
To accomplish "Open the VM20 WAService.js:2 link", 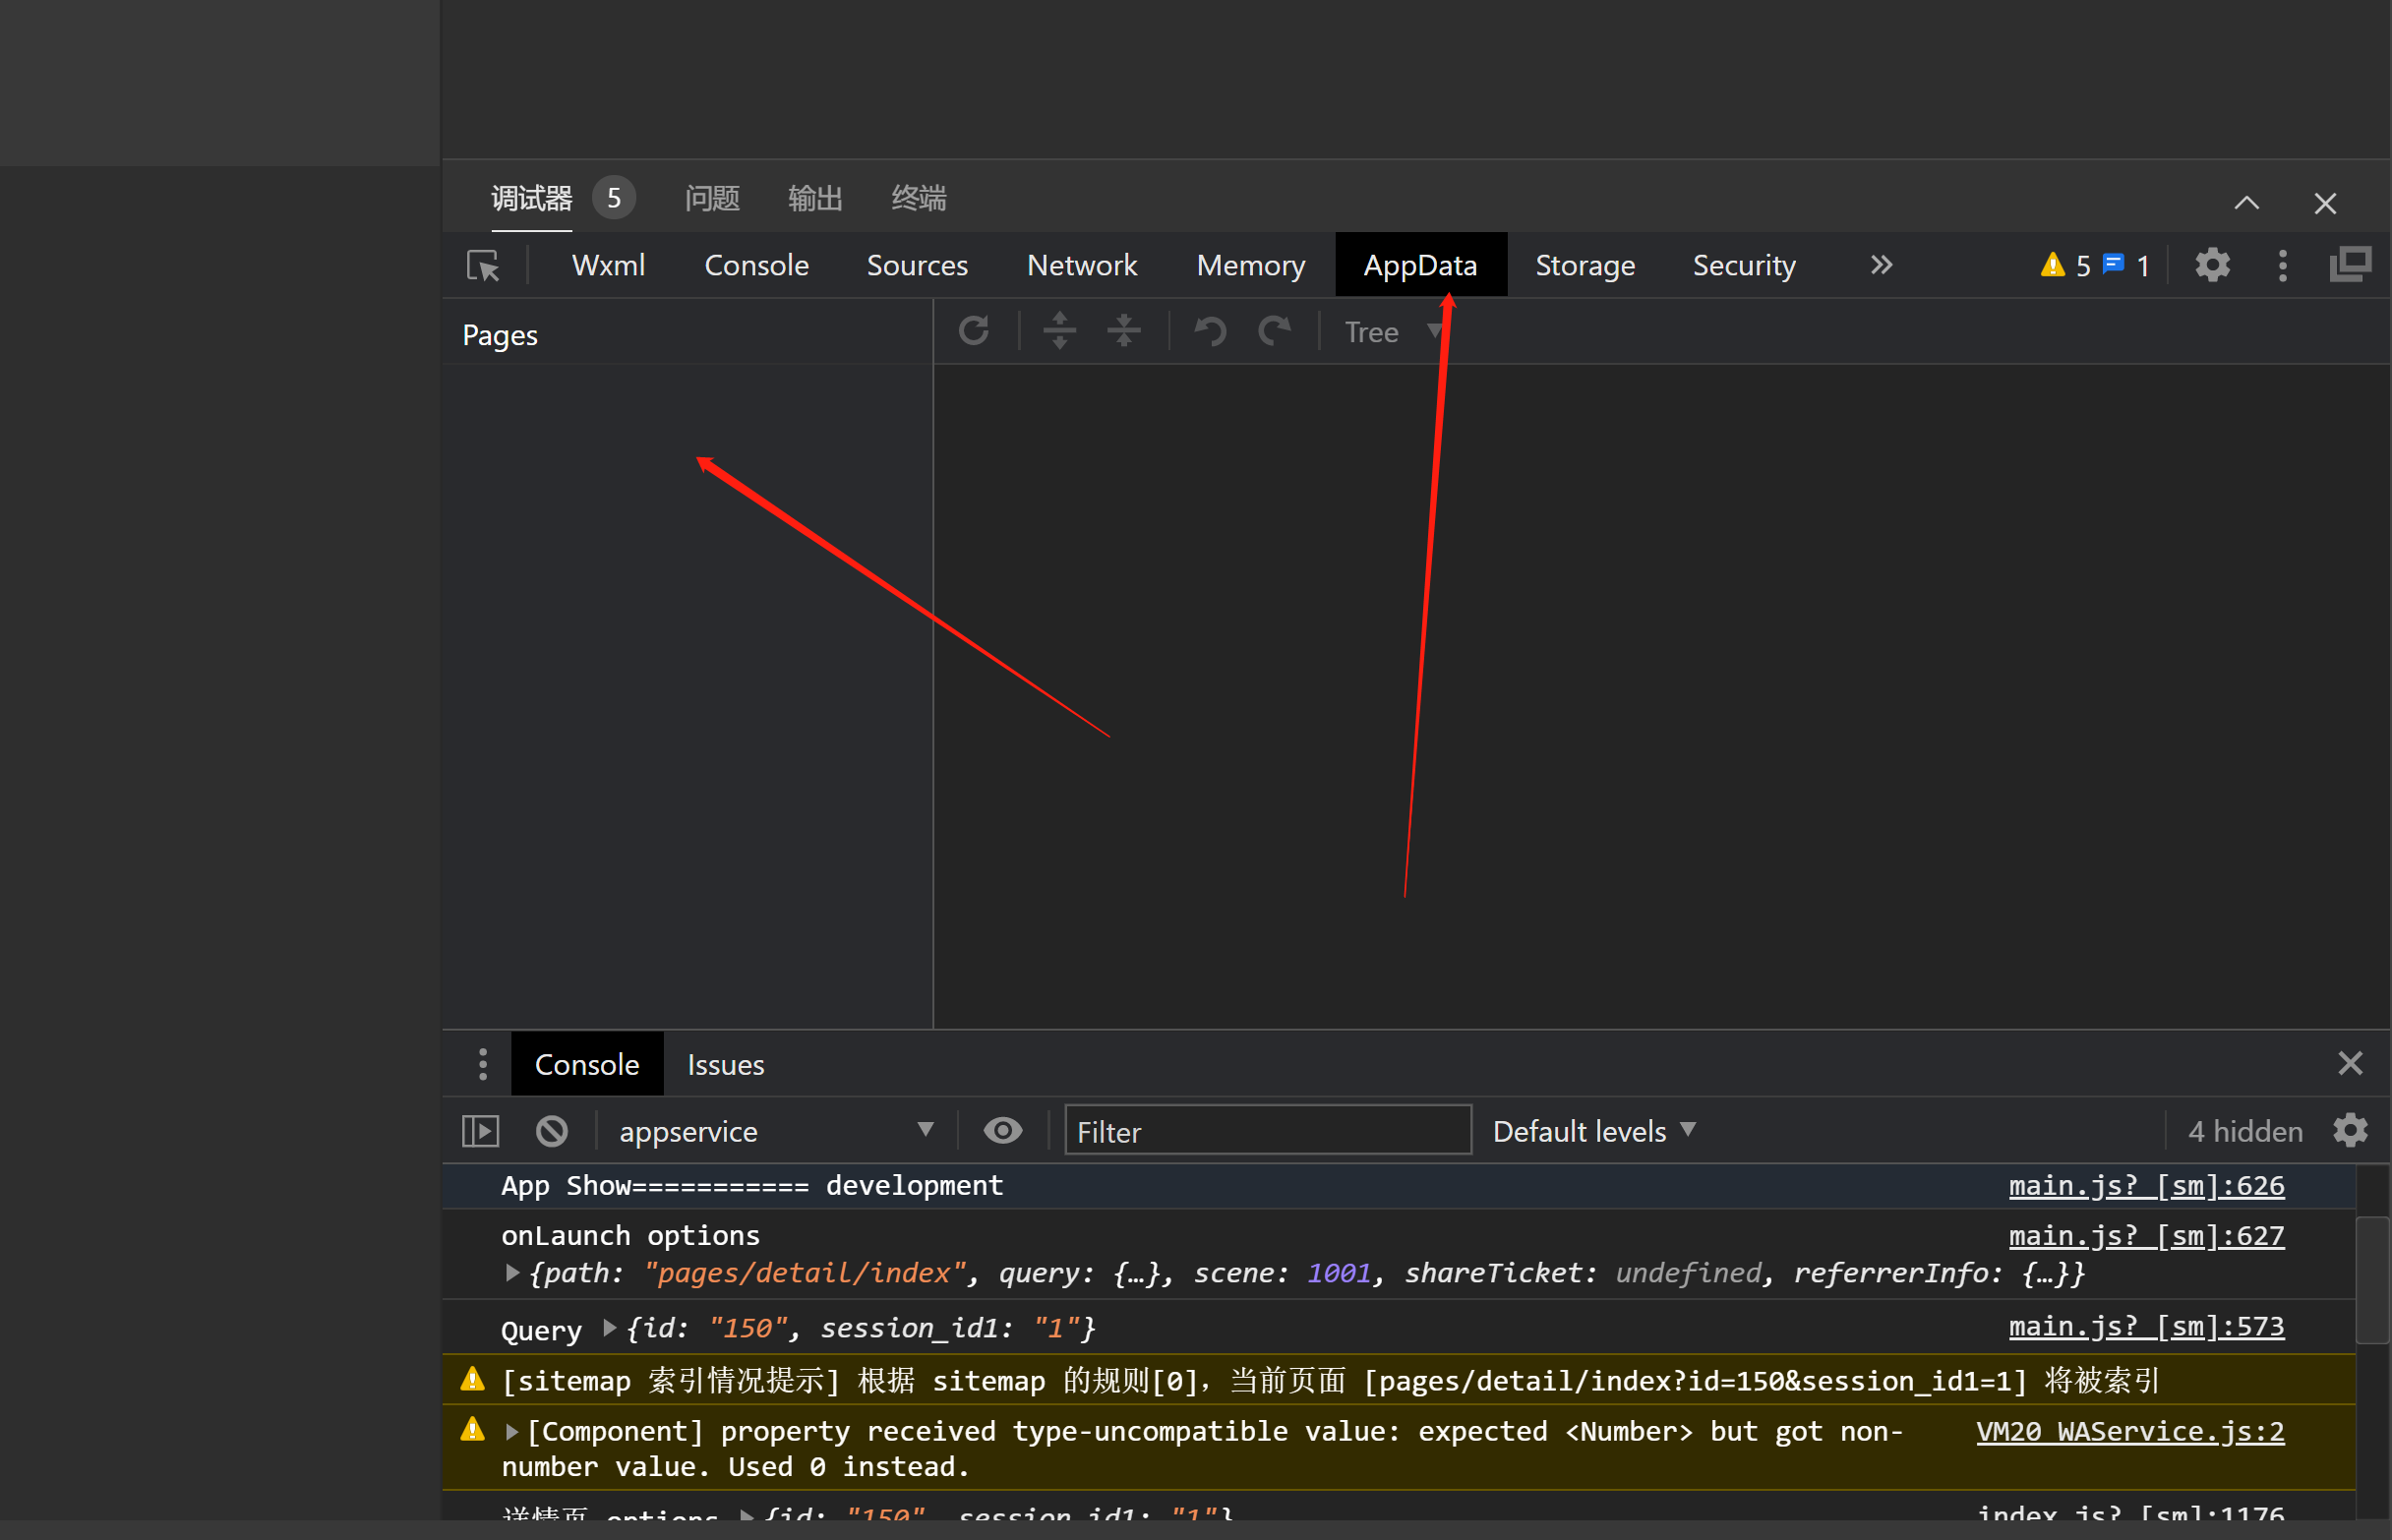I will click(x=2130, y=1431).
